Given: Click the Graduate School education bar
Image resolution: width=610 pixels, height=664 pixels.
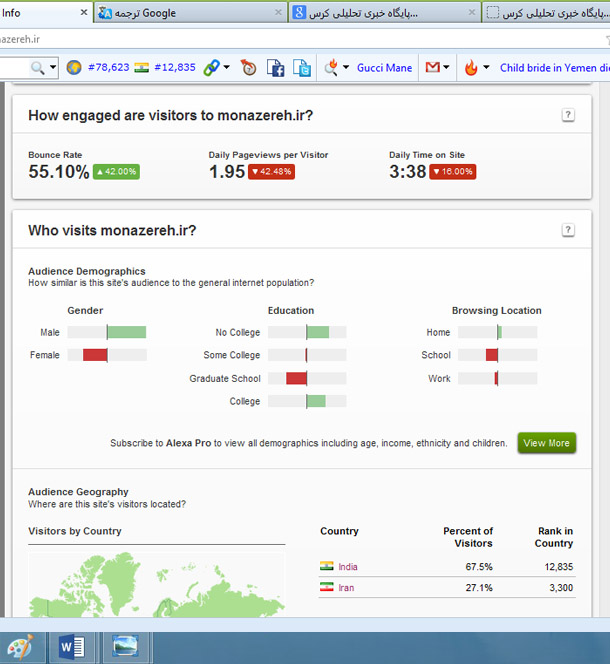Looking at the screenshot, I should [307, 378].
